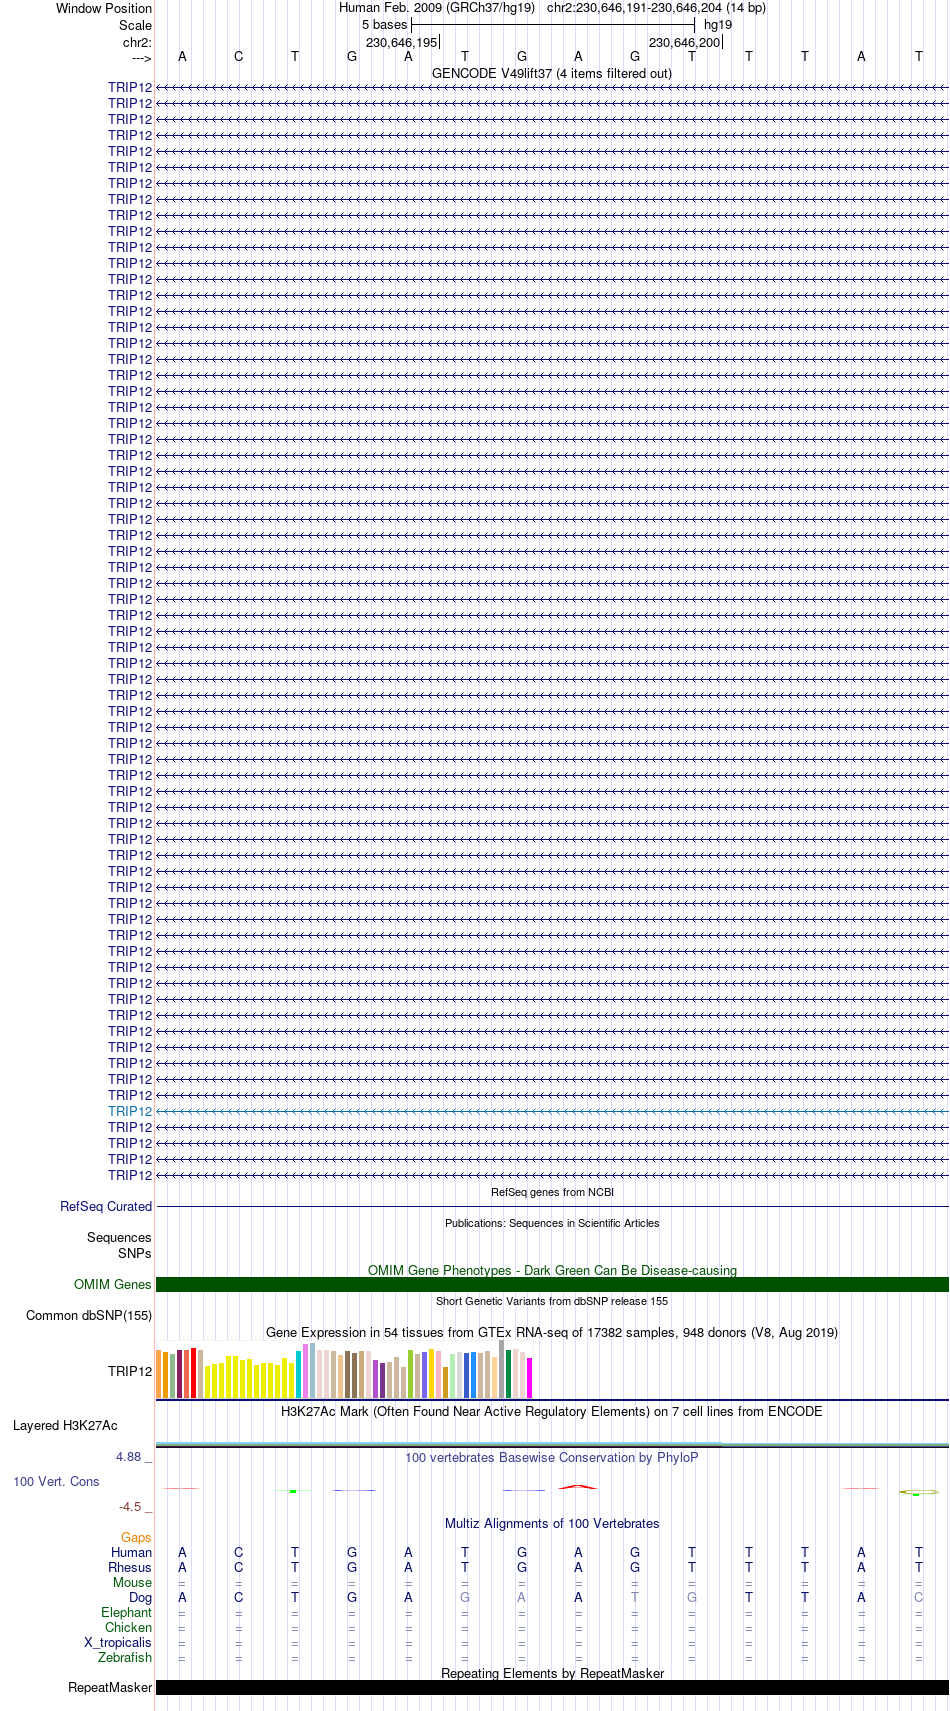Click the Scale label
This screenshot has width=950, height=1711.
[136, 25]
